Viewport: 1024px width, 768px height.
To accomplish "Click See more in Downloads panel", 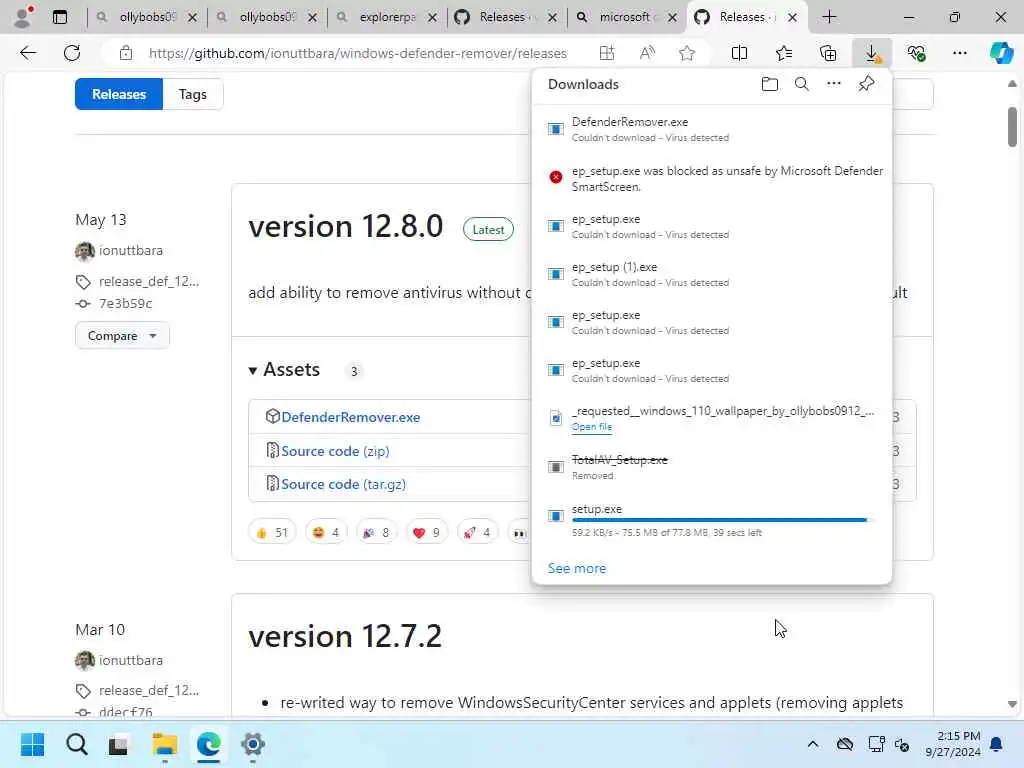I will click(577, 569).
